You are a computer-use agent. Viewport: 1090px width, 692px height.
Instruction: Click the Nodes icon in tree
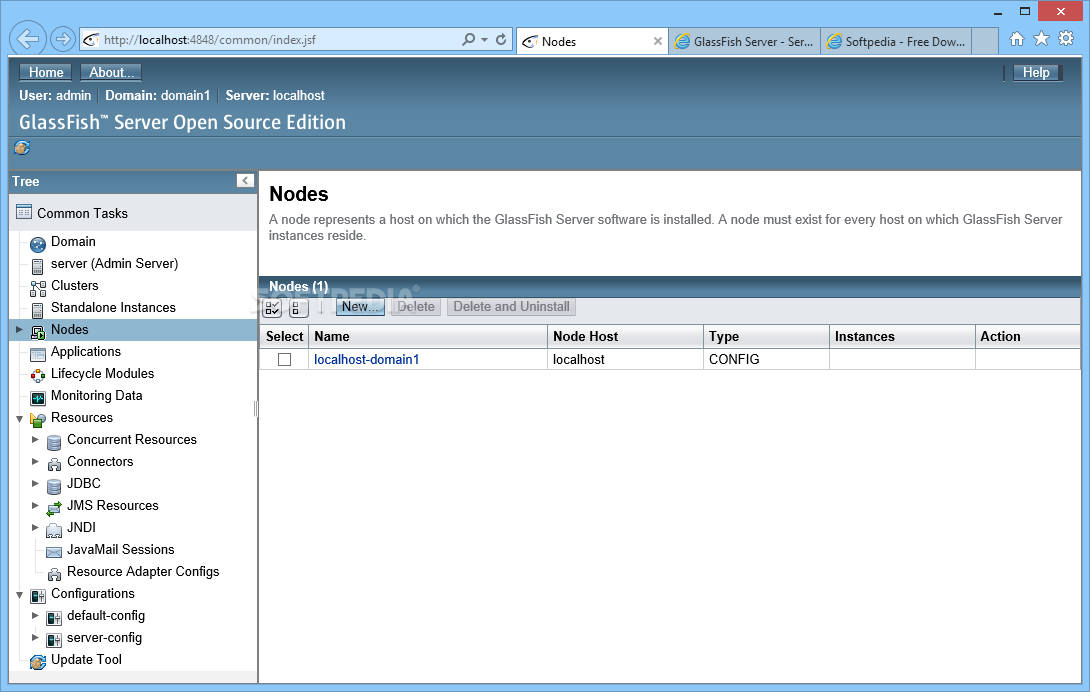(x=38, y=332)
